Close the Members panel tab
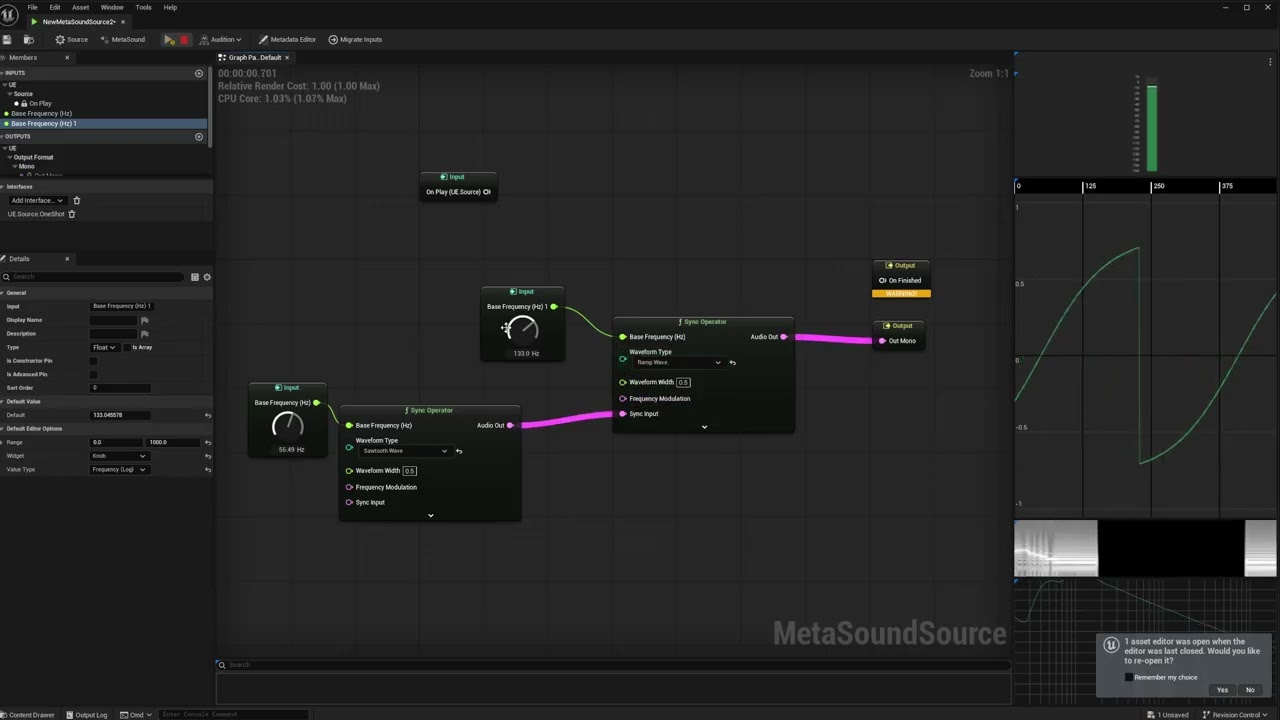The image size is (1280, 720). point(67,57)
